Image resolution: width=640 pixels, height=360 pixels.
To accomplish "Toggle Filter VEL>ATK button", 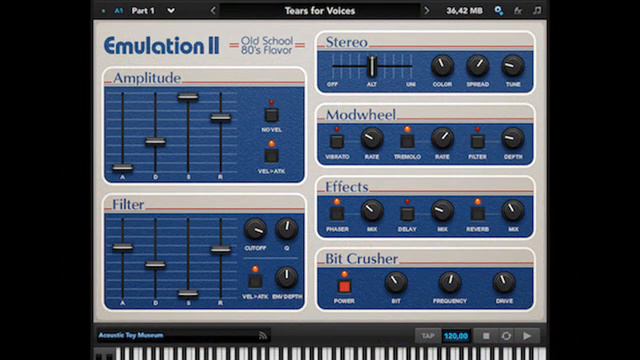I will pos(255,281).
